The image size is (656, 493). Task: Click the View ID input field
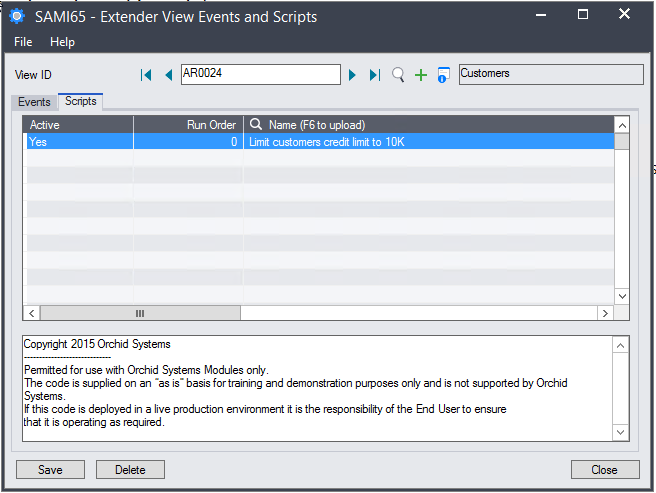[x=260, y=75]
